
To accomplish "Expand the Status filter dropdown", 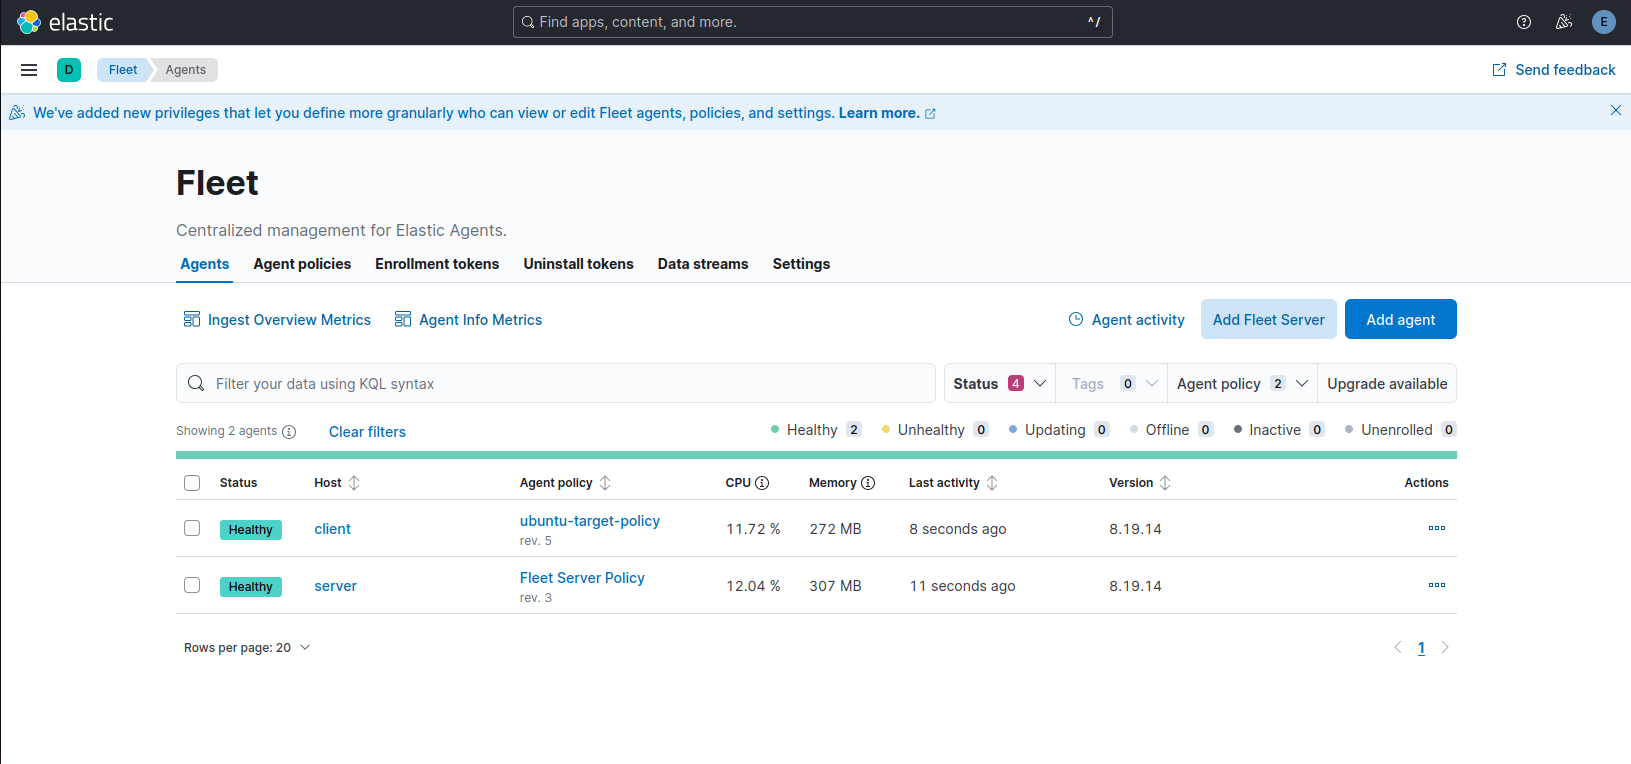I will 999,384.
